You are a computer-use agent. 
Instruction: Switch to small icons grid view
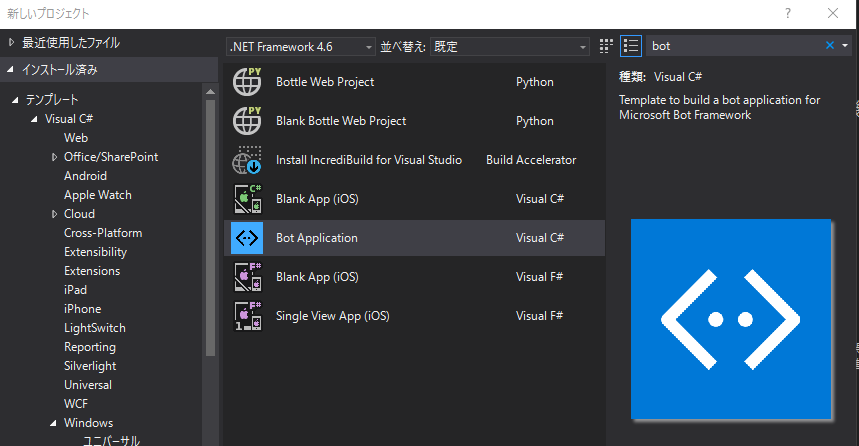pyautogui.click(x=606, y=46)
